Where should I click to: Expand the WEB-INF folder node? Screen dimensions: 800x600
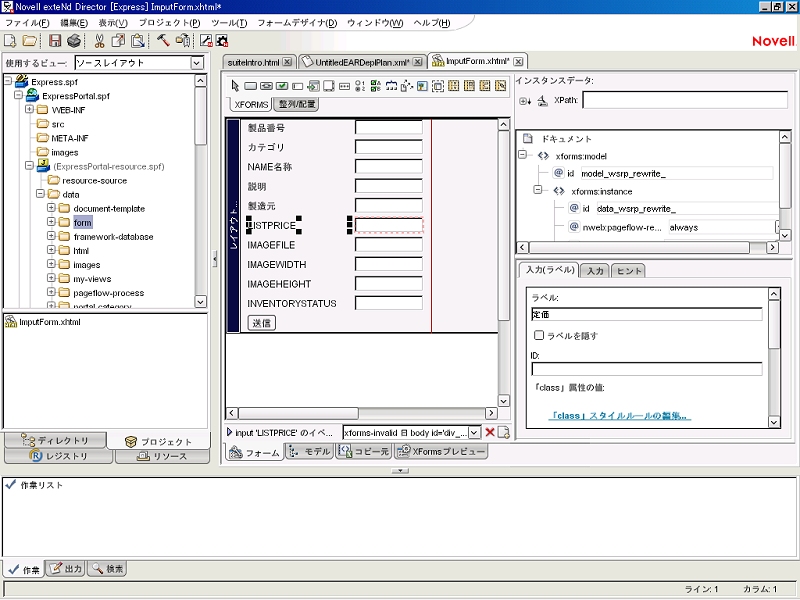click(29, 109)
